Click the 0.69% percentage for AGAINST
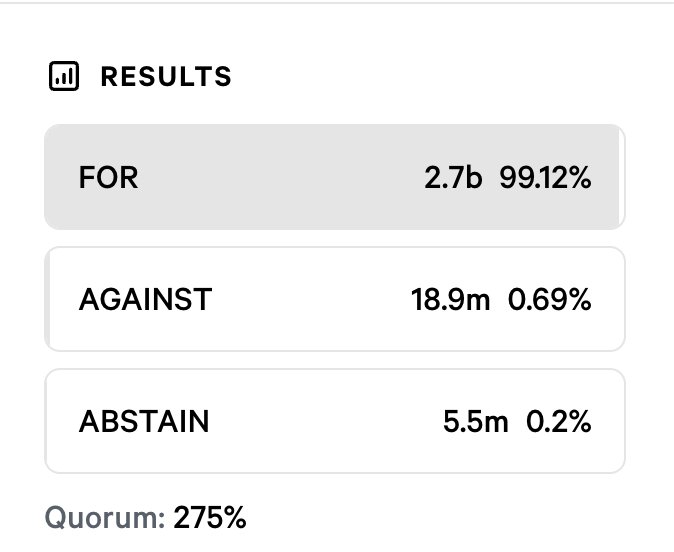 coord(550,299)
